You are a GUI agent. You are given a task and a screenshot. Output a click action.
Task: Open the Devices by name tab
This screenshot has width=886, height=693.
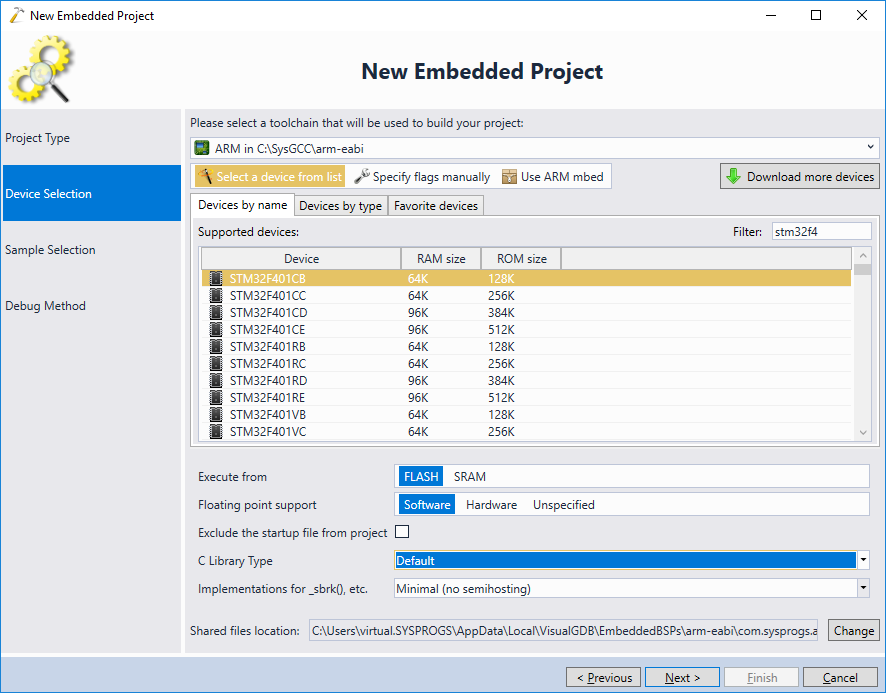(242, 205)
